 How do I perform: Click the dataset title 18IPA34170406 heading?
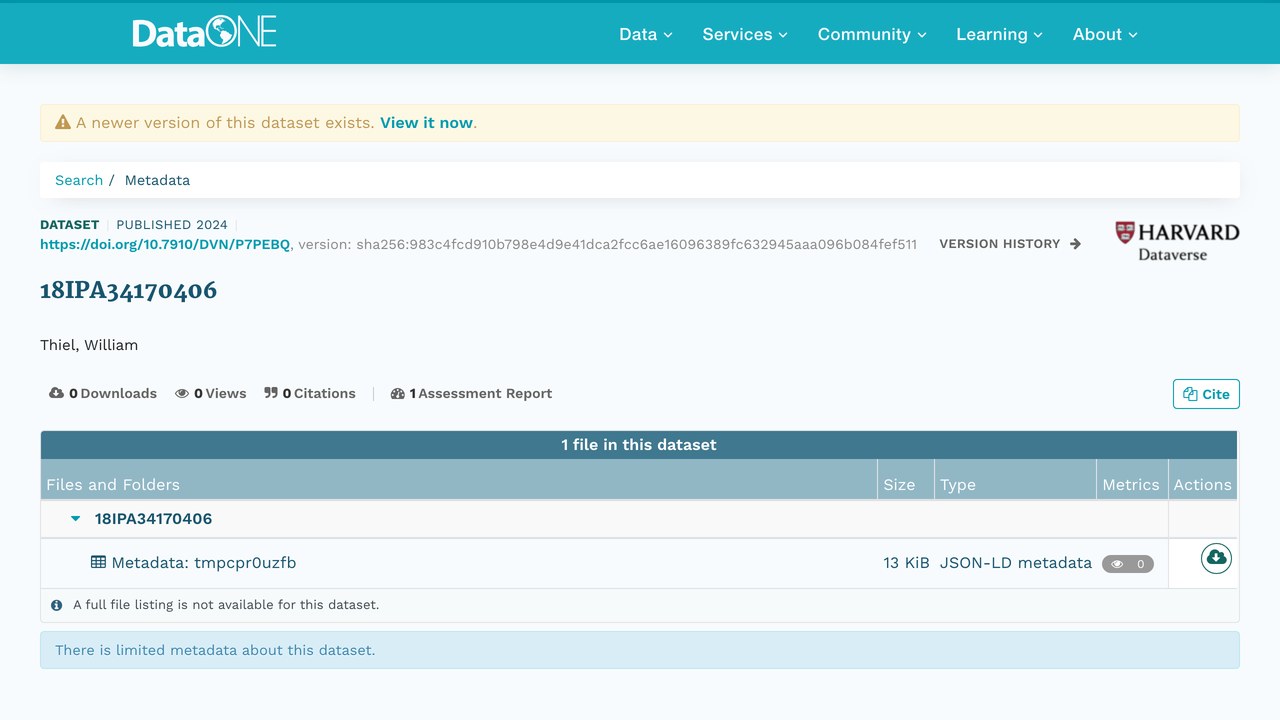[128, 291]
